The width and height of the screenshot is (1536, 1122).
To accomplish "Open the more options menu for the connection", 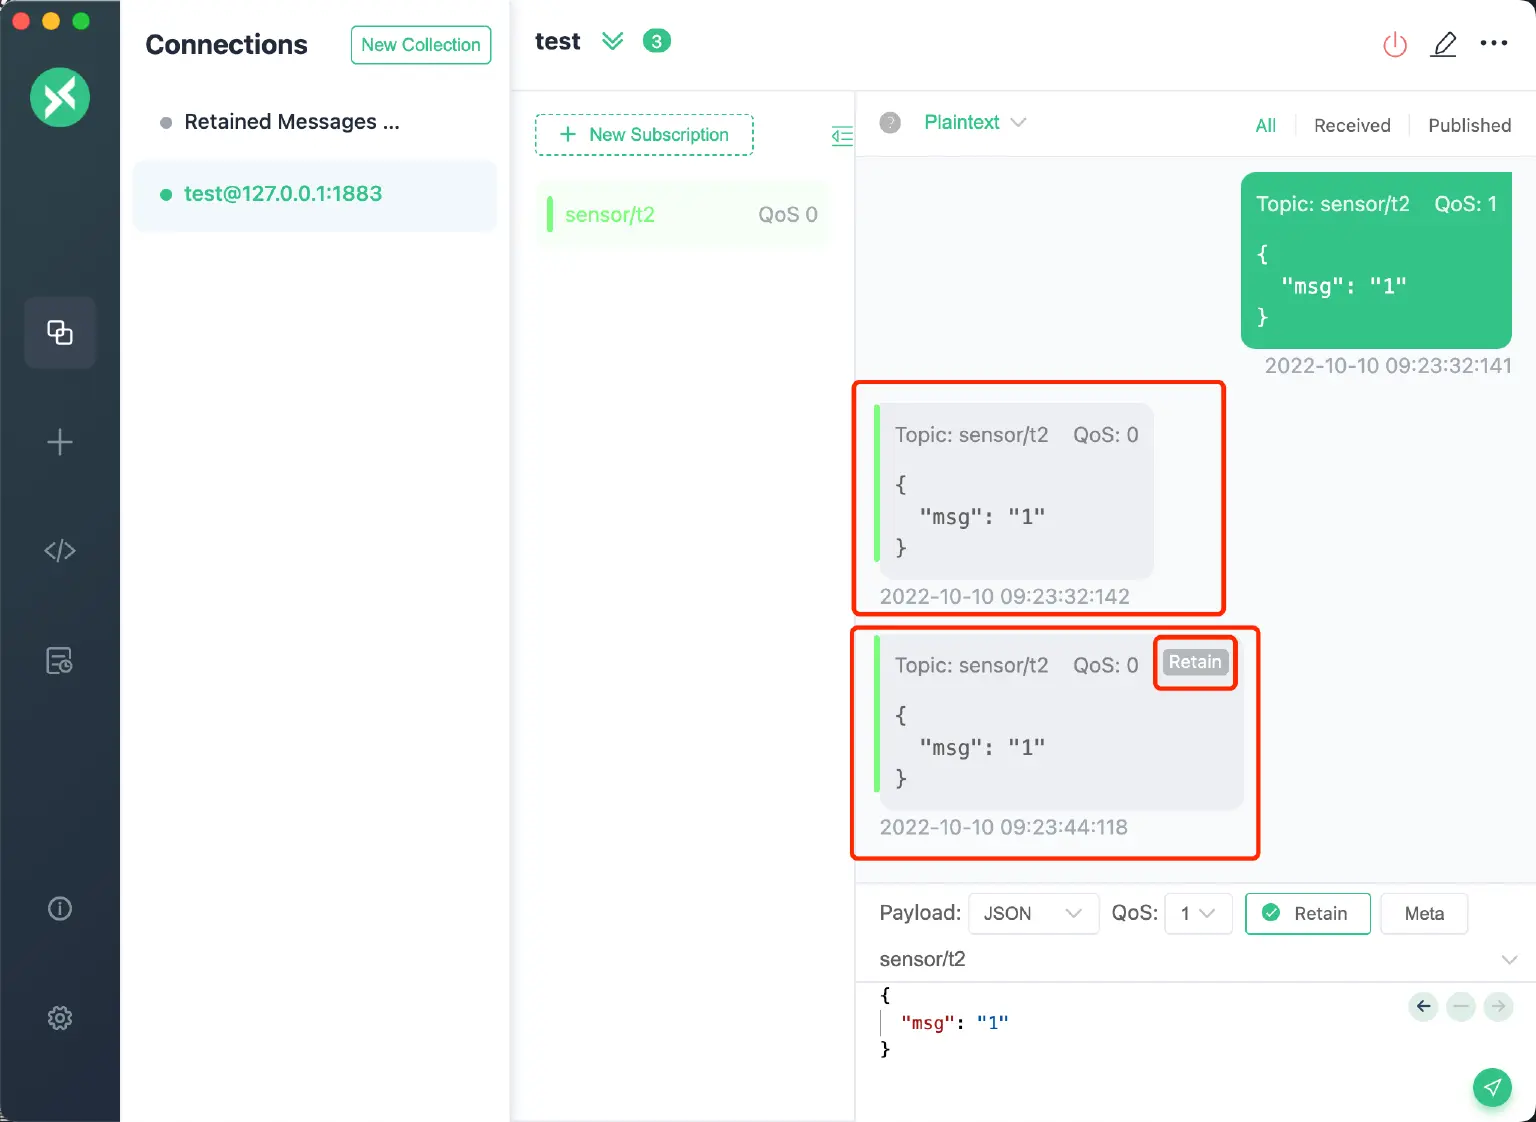I will click(x=1494, y=43).
